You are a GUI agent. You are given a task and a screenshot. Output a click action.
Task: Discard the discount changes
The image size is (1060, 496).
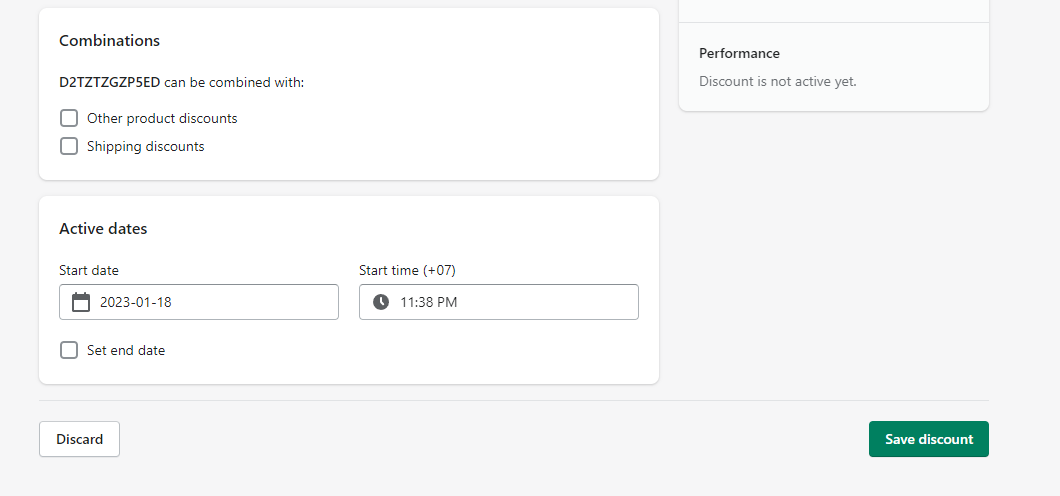point(79,439)
